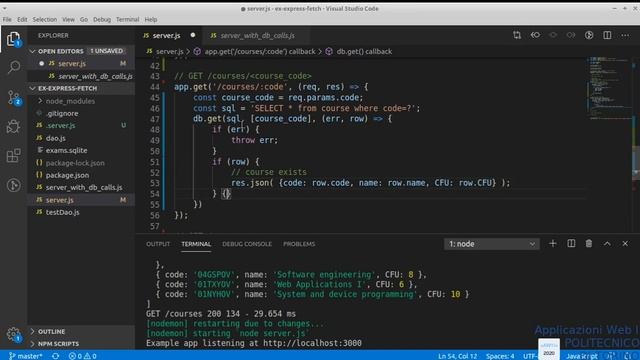
Task: Open server_with_db_calls.js in the file tree
Action: tap(84, 187)
